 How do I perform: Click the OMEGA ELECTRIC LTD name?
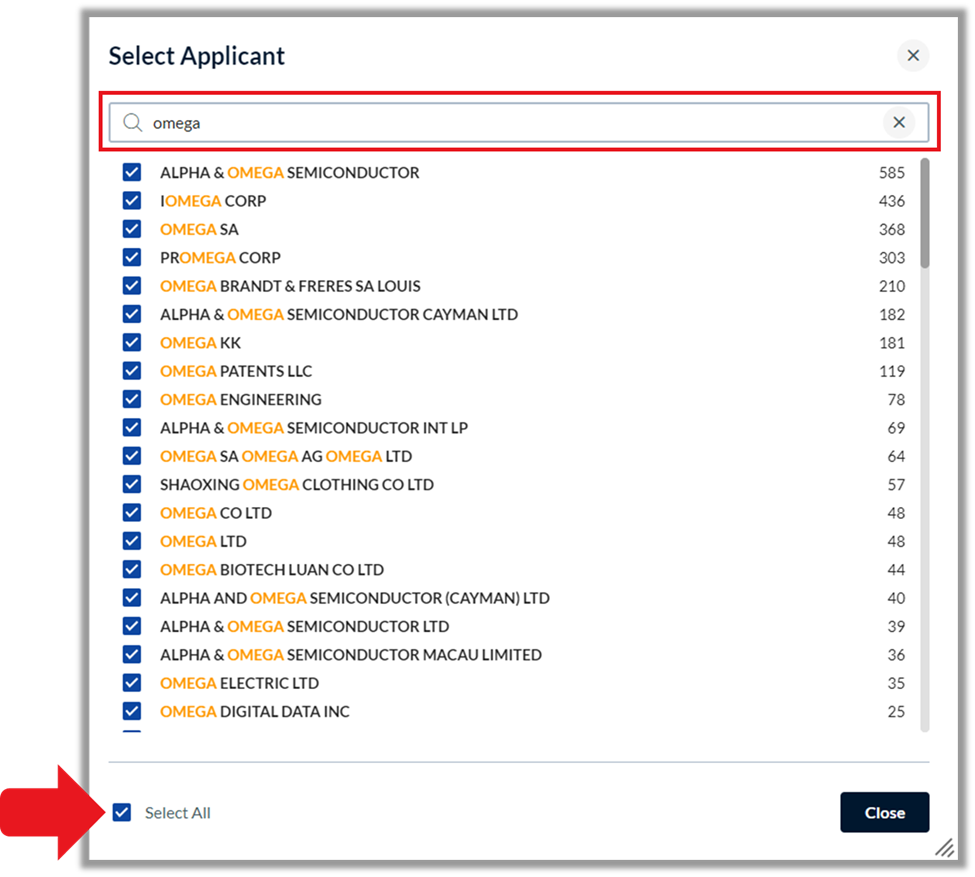[x=239, y=683]
